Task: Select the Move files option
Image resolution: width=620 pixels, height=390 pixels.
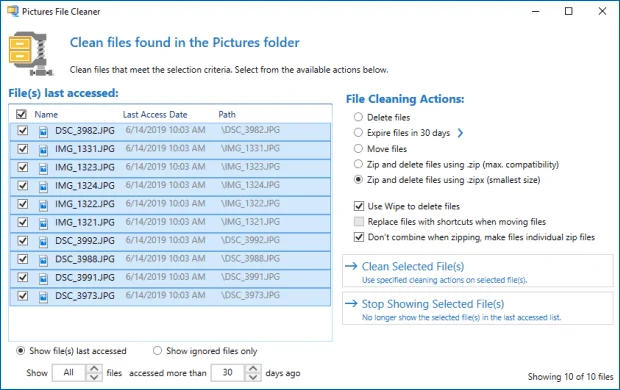Action: [x=358, y=148]
